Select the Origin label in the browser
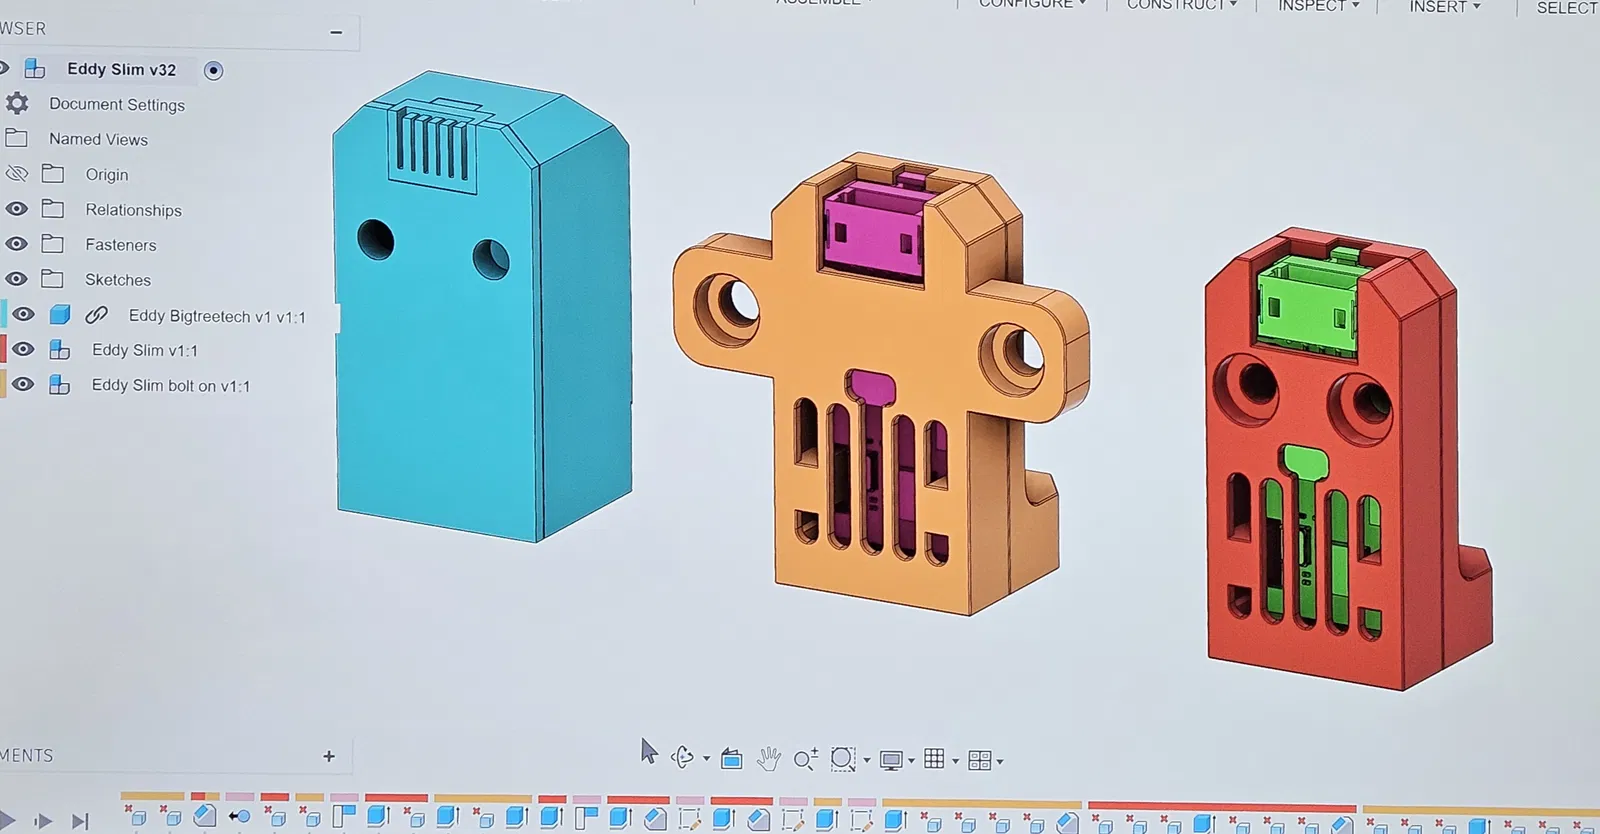The height and width of the screenshot is (834, 1600). [x=107, y=174]
